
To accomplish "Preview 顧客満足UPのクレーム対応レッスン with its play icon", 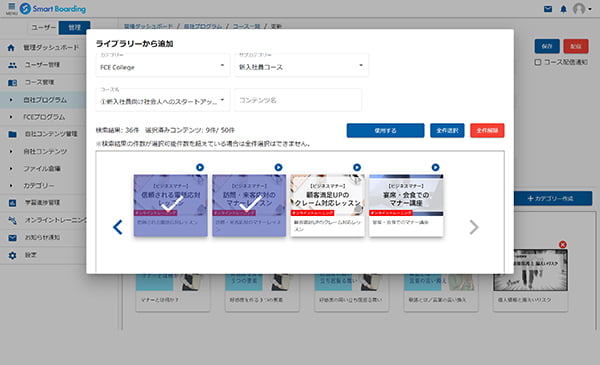I will coord(357,167).
